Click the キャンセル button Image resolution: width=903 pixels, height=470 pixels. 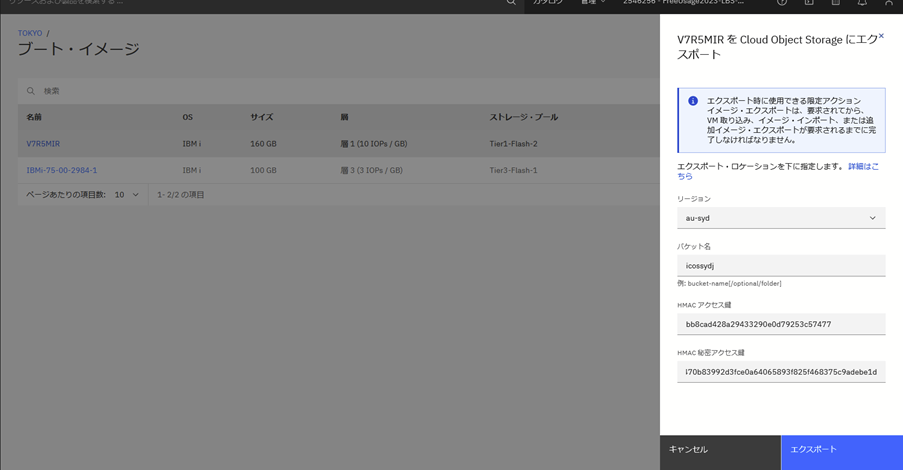click(720, 452)
